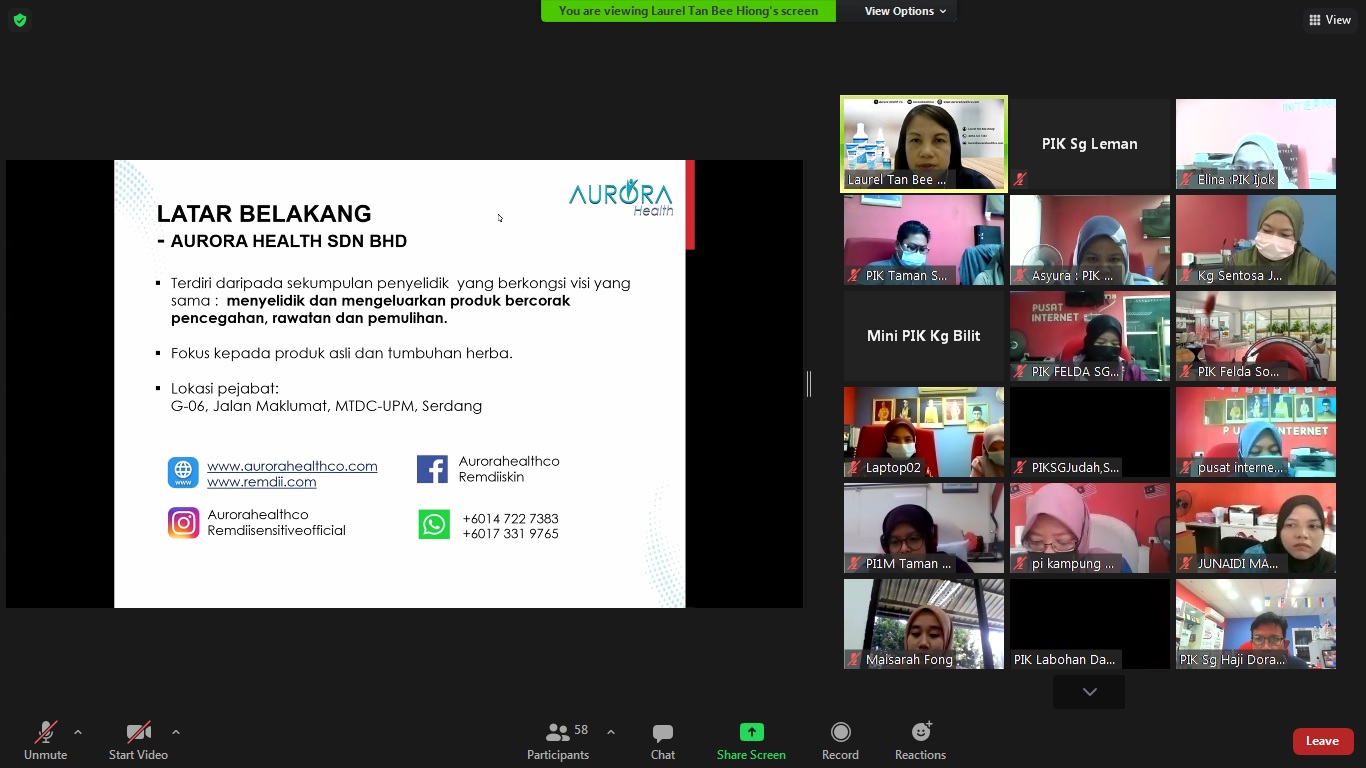
Task: Open the Reactions menu
Action: (920, 741)
